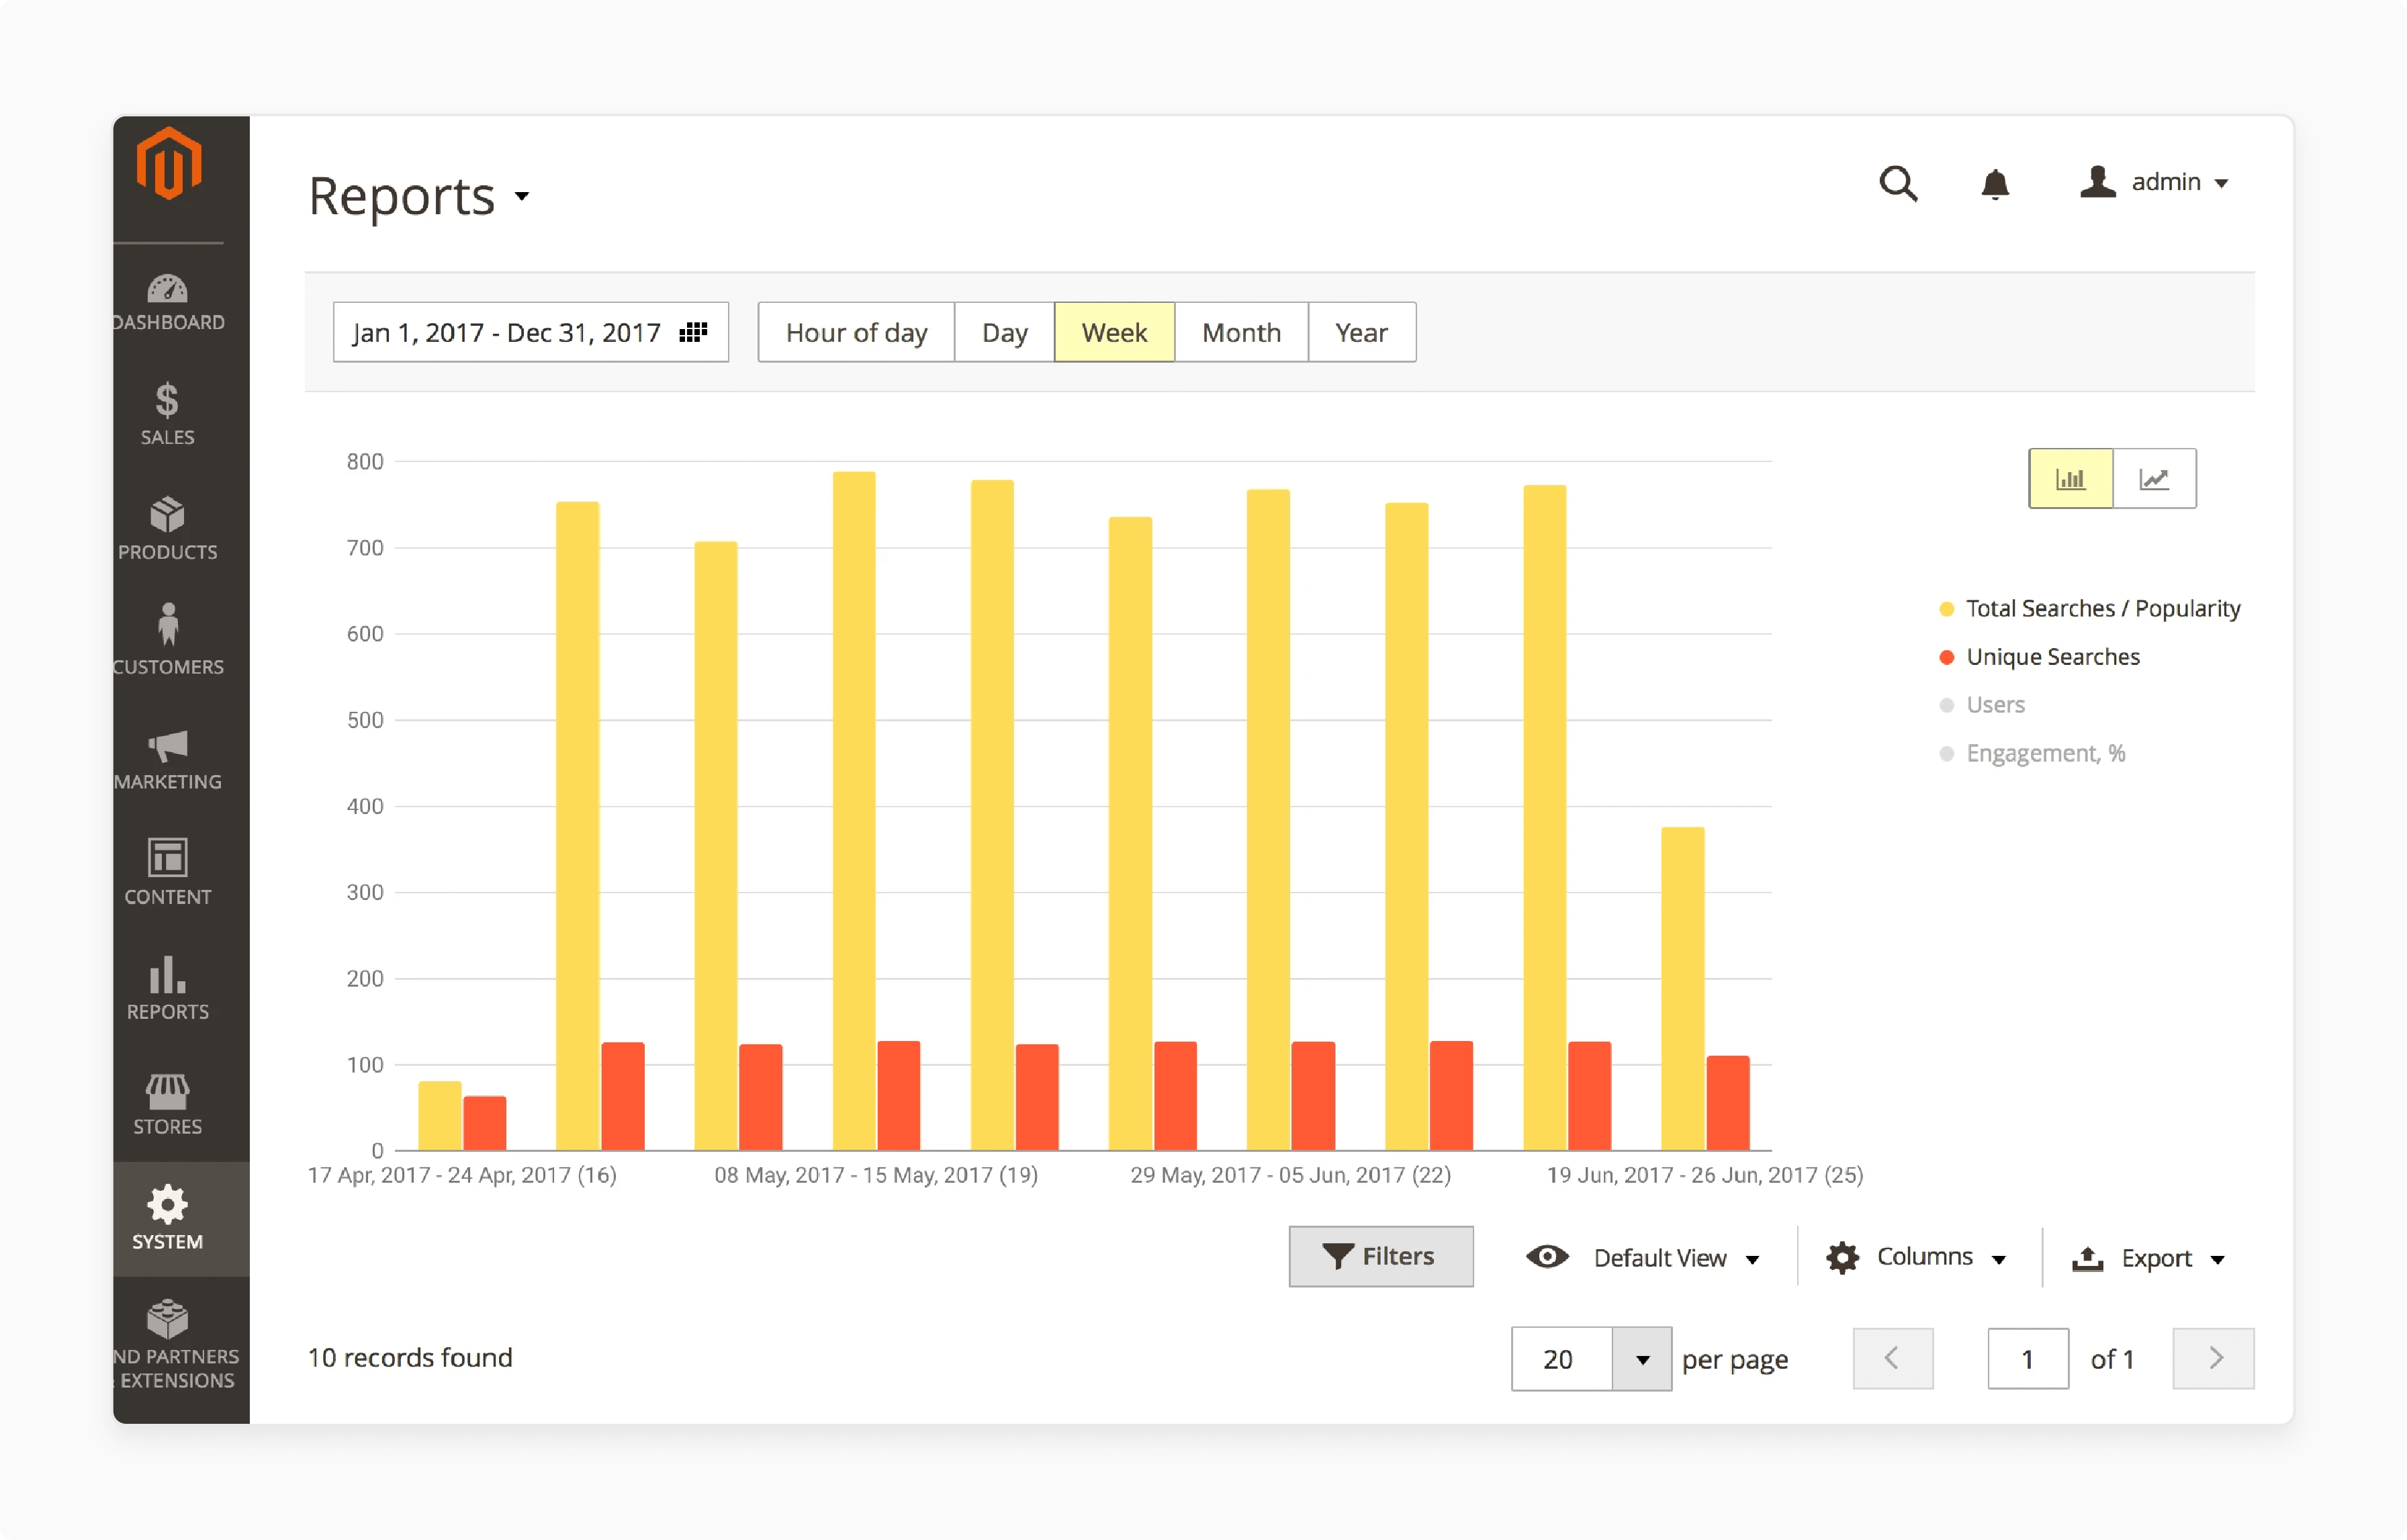
Task: Switch to the Month interval tab
Action: coord(1241,332)
